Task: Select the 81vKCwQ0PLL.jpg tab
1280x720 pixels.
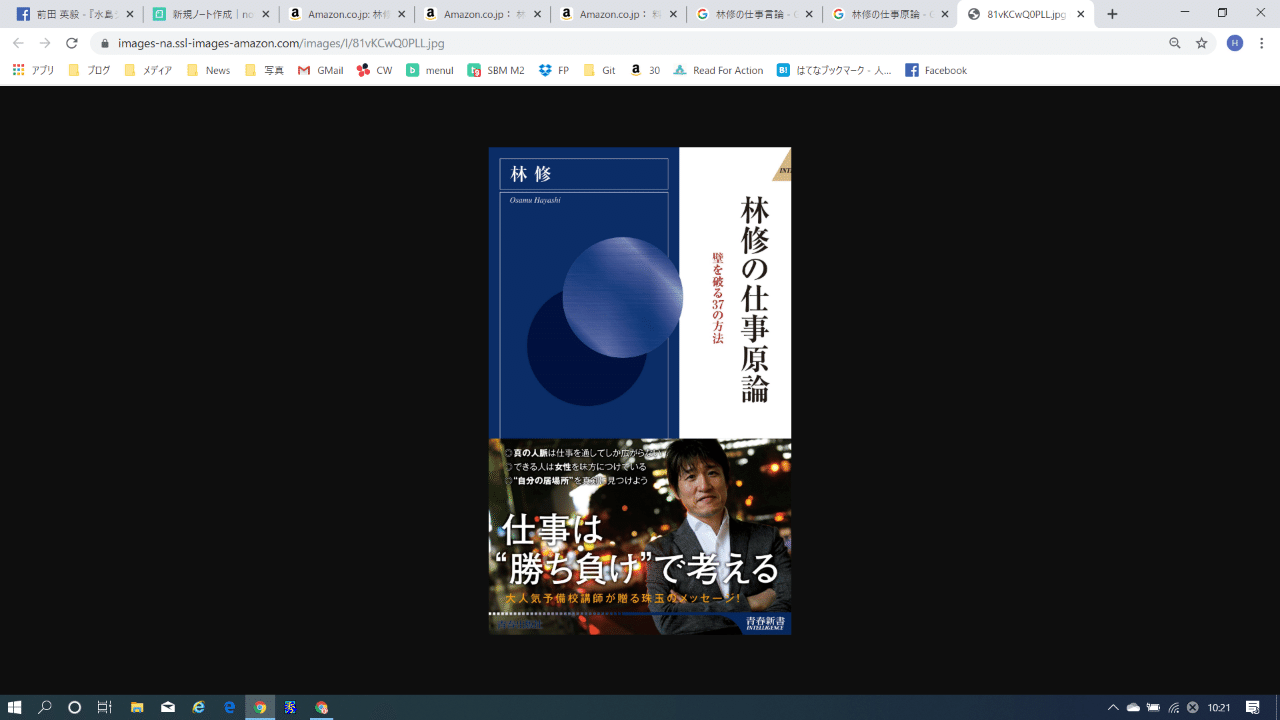Action: 1026,15
